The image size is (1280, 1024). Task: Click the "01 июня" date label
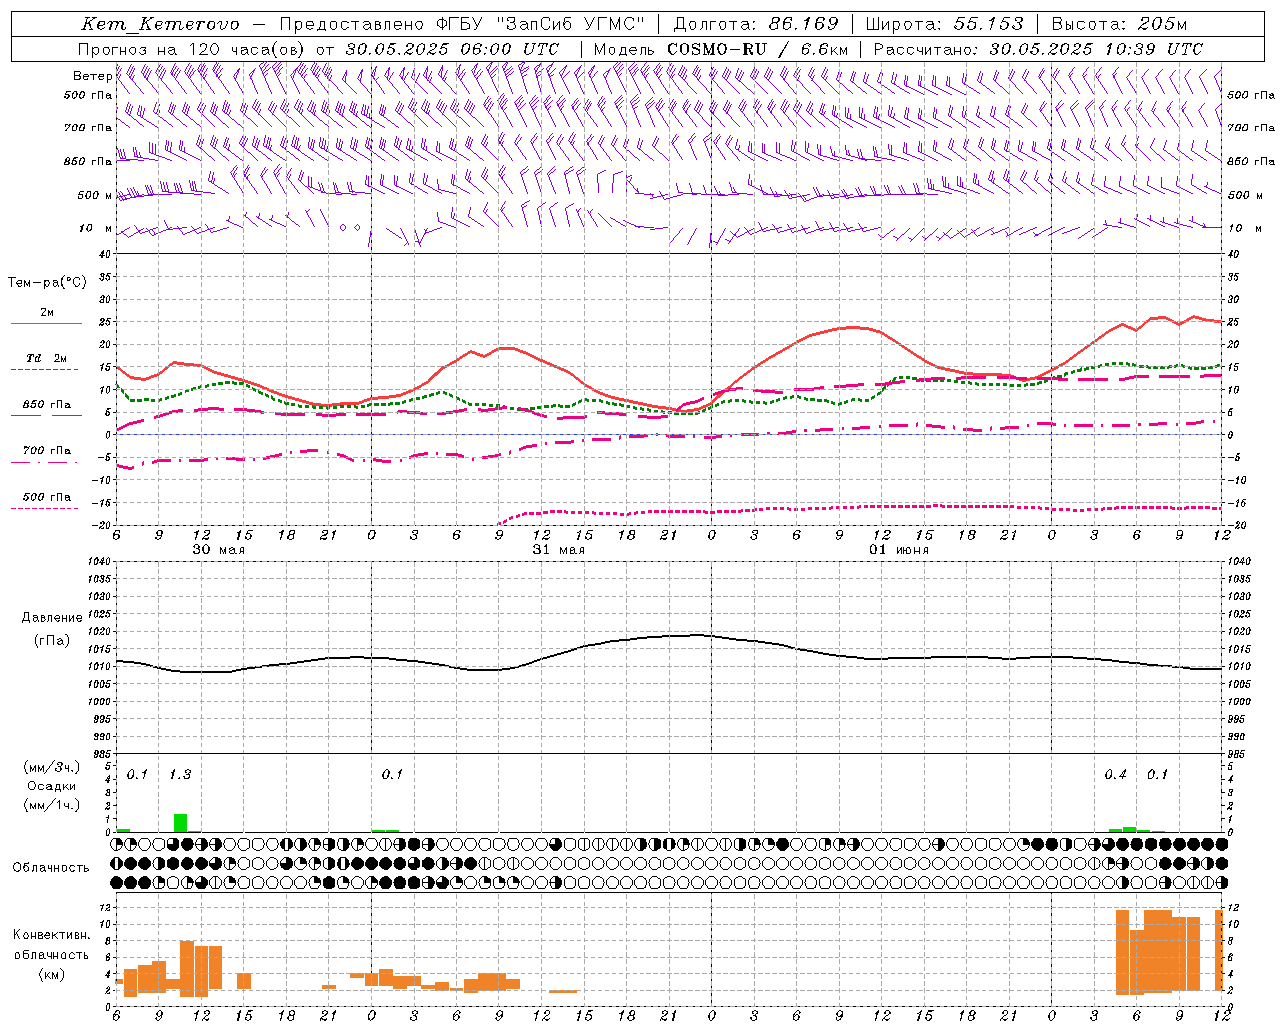point(898,549)
